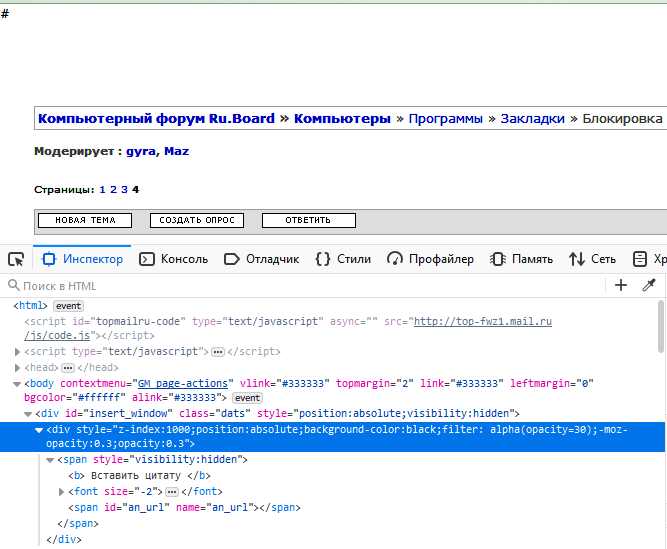Open the Стили editor tab
667x549 pixels.
tap(343, 259)
